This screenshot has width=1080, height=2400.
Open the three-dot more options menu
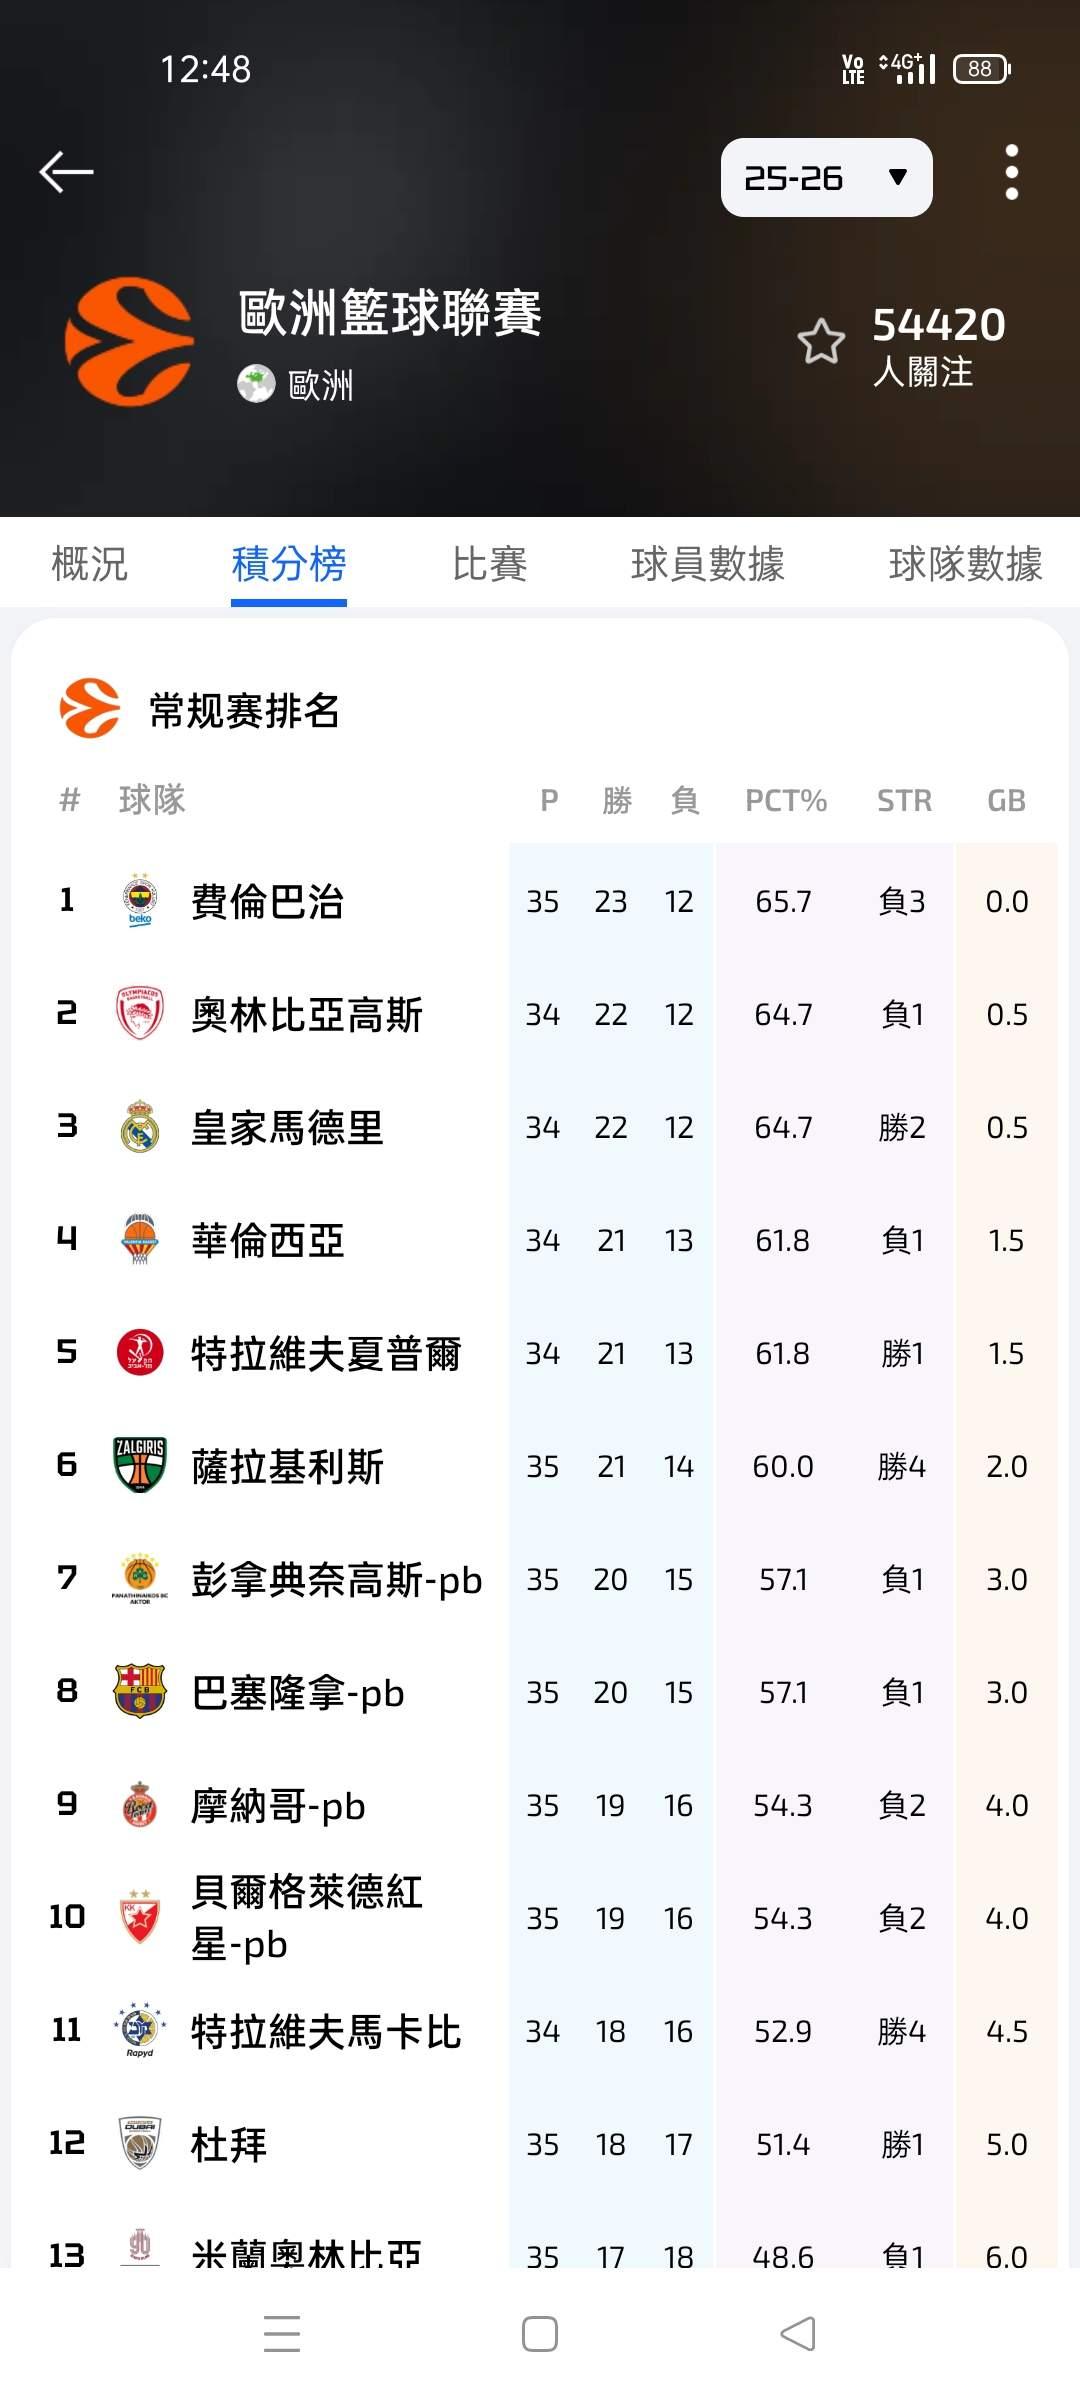(x=1011, y=172)
